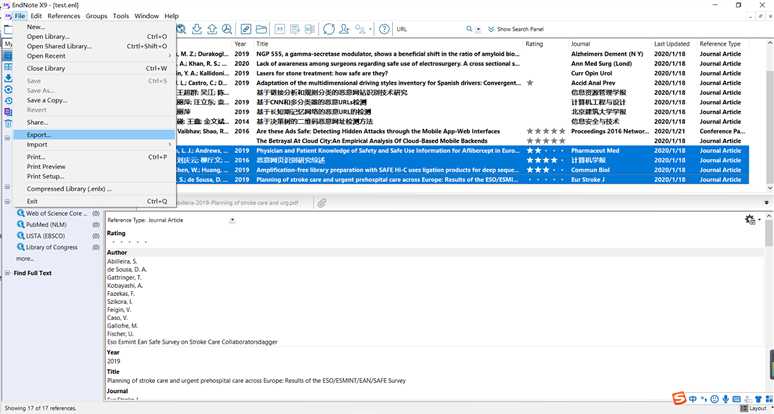Click the Return to Word Processor icon
Screen dimensions: 774x414
[x=310, y=29]
